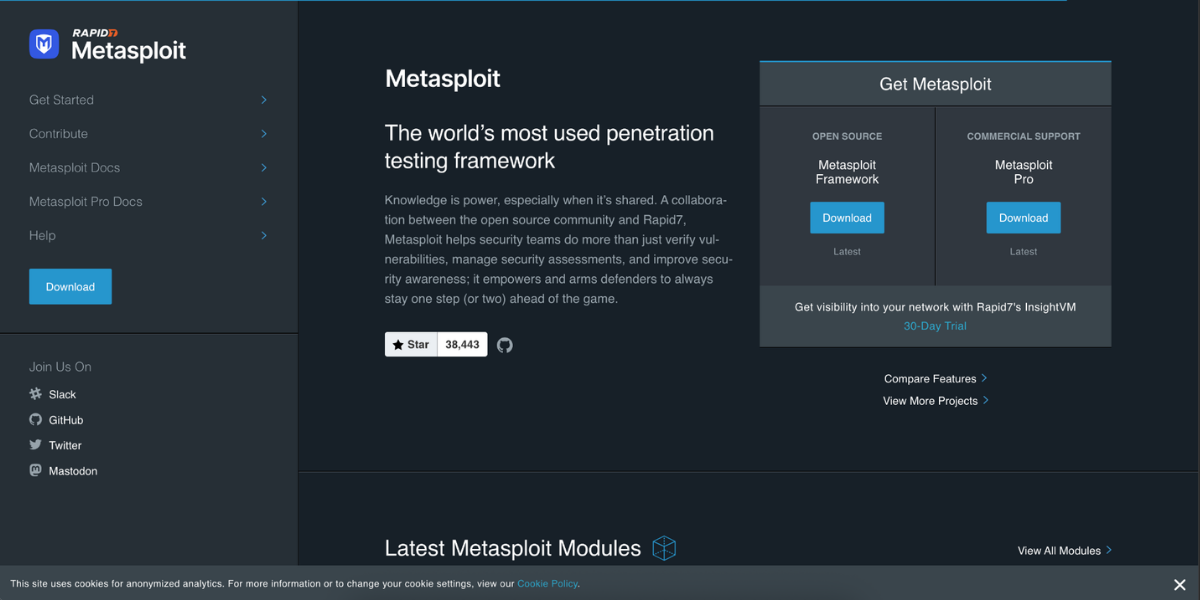
Task: Open the Slack icon under Join Us On
Action: (x=36, y=394)
